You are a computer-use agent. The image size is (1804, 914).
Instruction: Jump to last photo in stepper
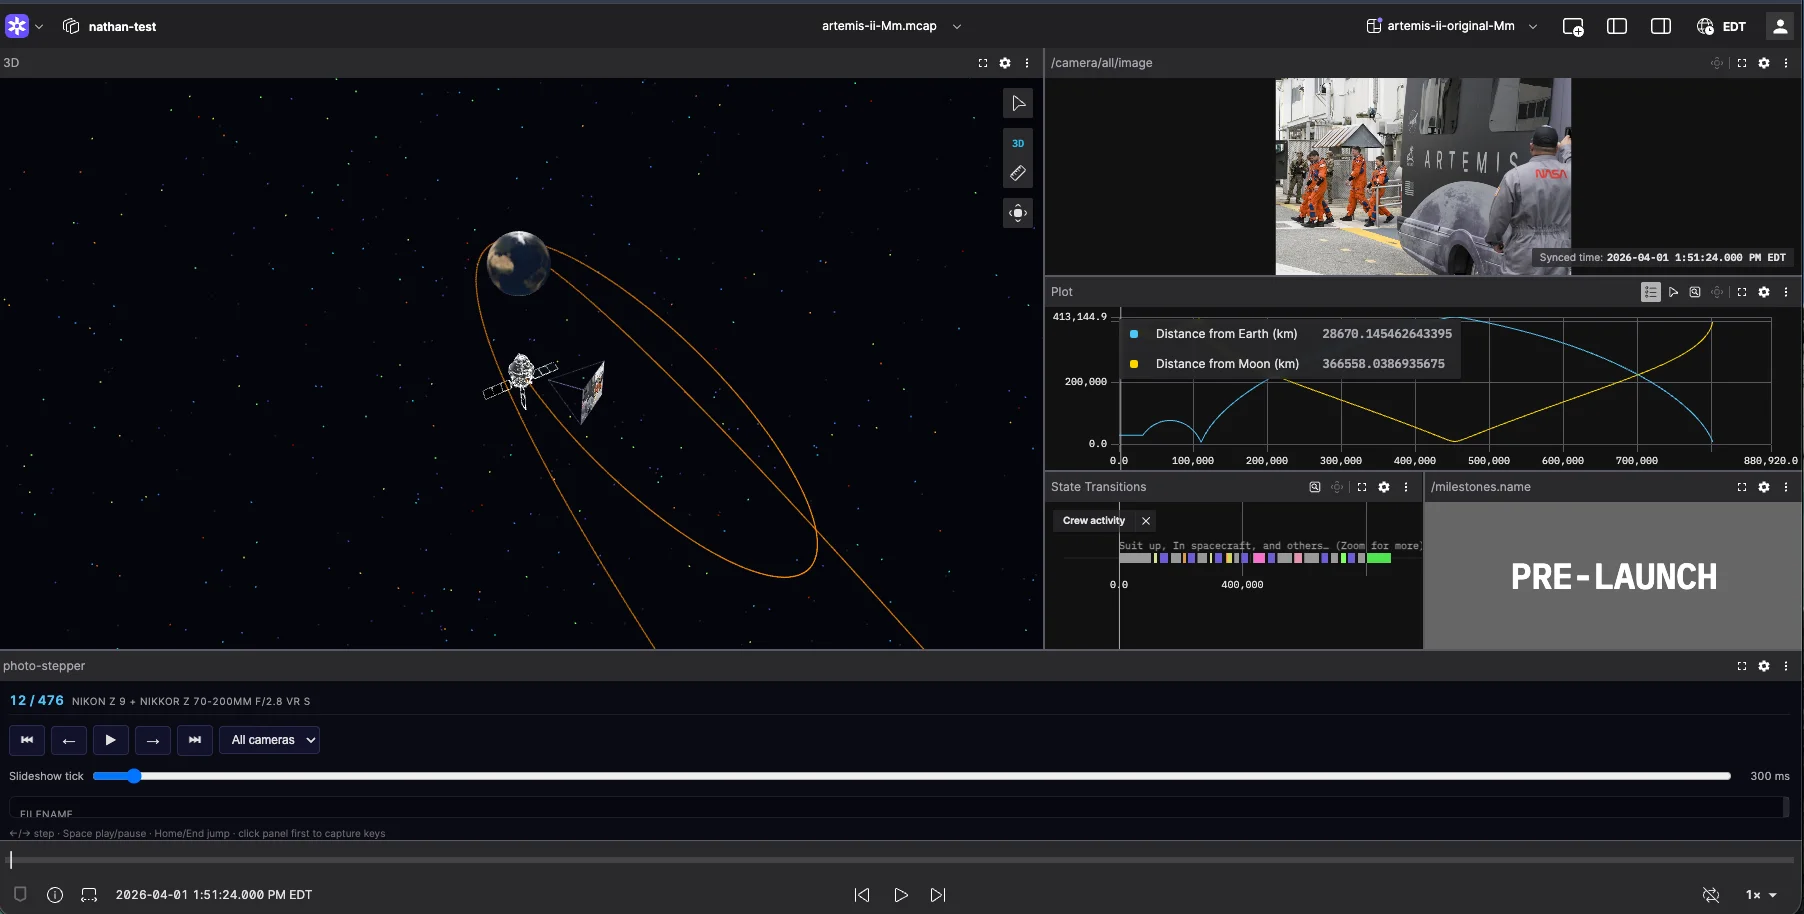pos(195,740)
